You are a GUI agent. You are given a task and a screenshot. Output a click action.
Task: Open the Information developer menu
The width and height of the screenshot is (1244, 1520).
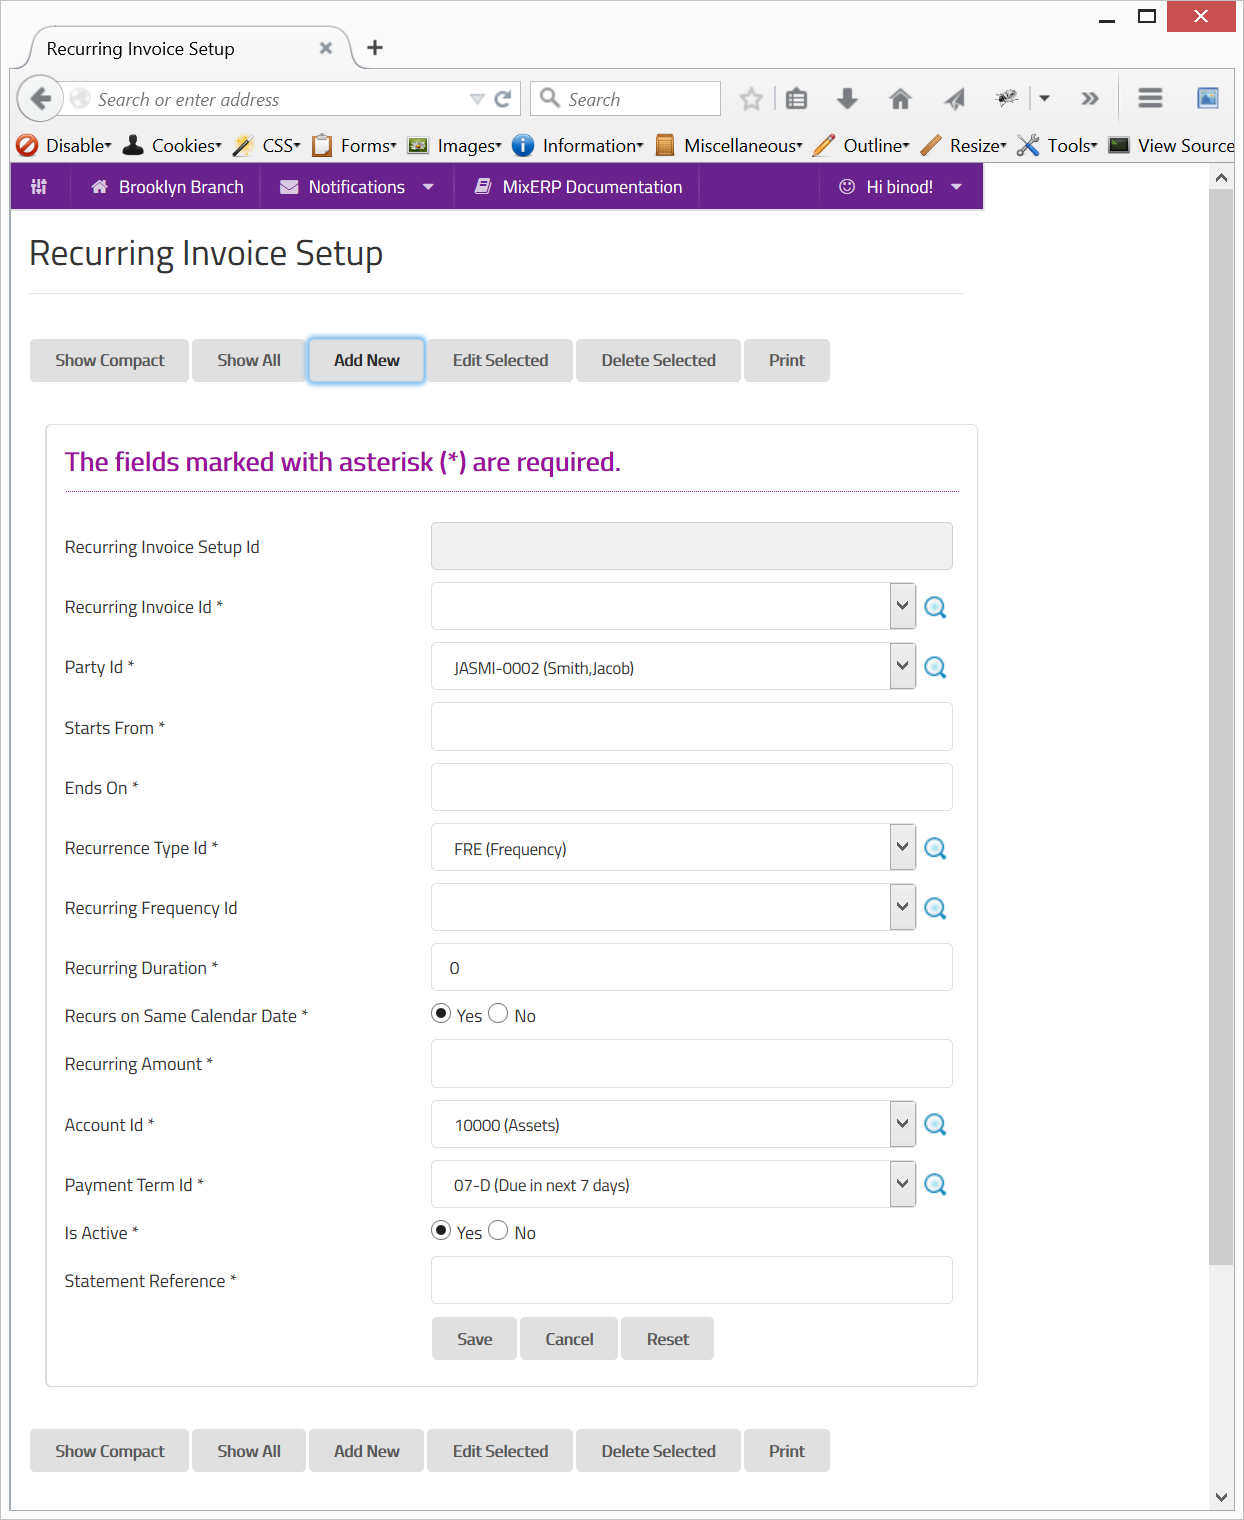[578, 146]
